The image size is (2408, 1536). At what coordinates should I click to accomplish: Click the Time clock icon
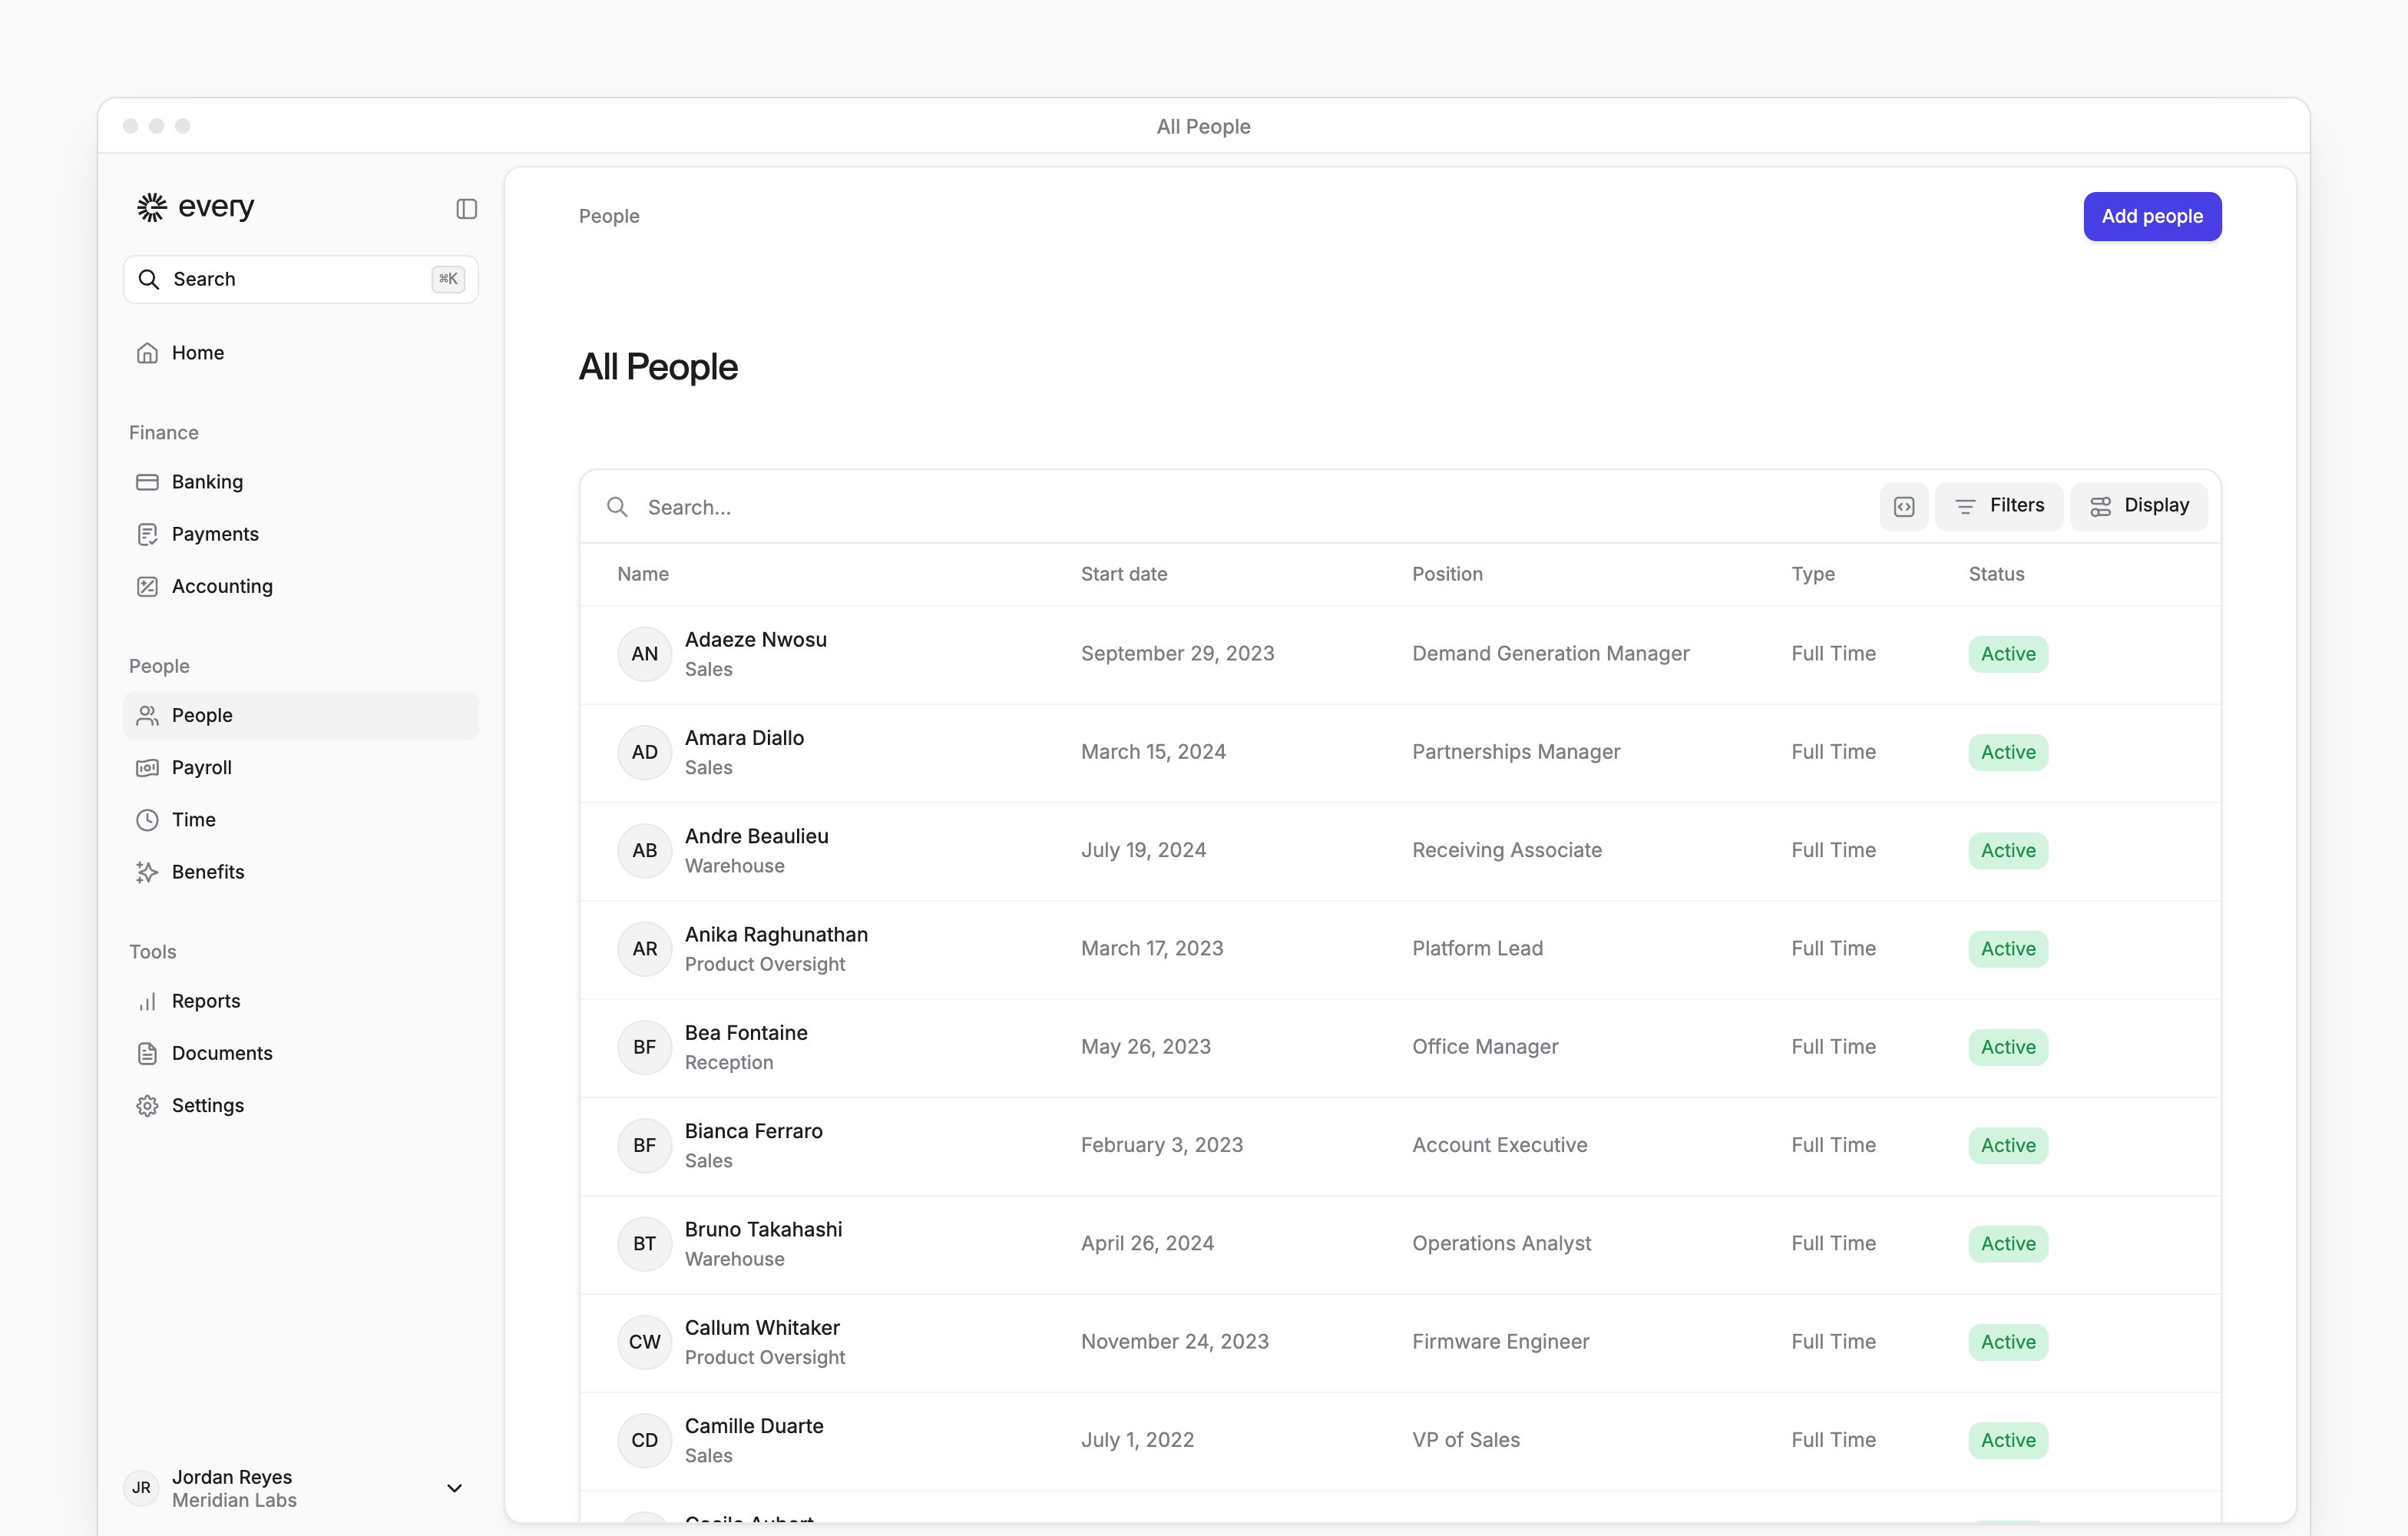(x=147, y=820)
